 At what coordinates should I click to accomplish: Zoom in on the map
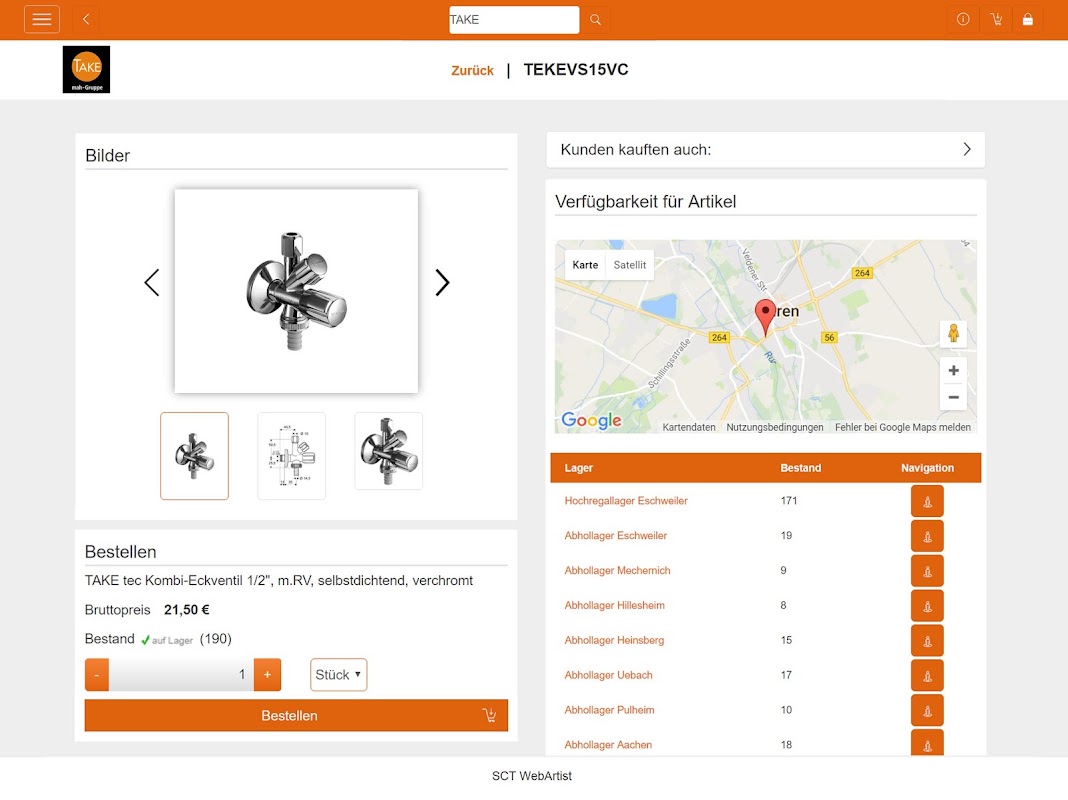(x=954, y=370)
